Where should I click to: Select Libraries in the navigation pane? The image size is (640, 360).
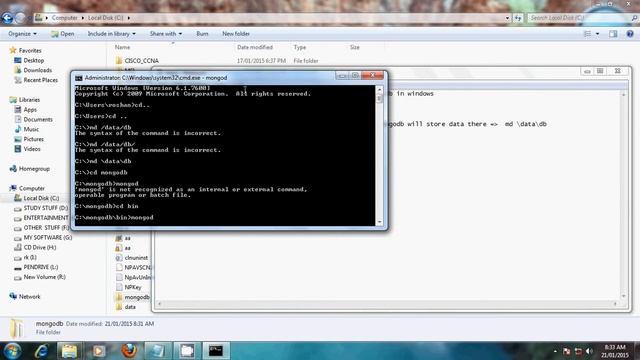point(24,100)
